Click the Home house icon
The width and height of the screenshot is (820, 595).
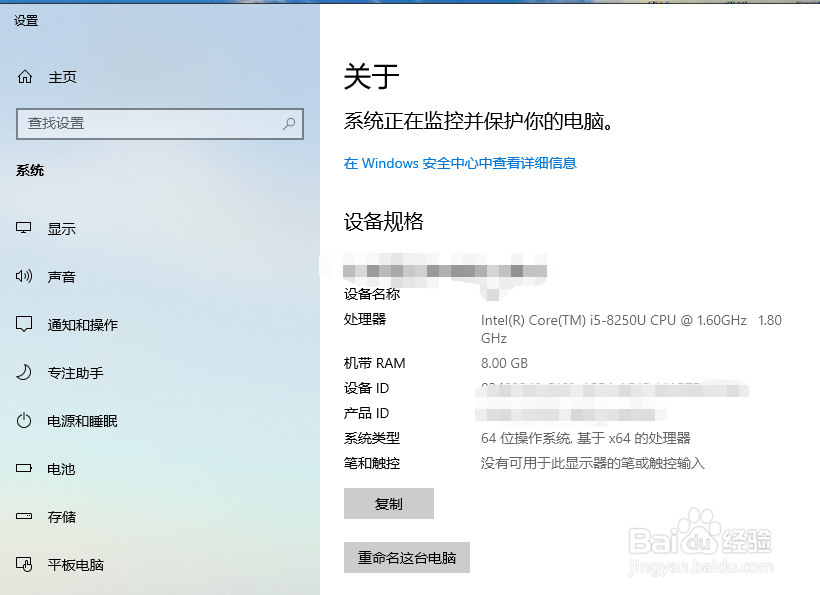coord(25,77)
